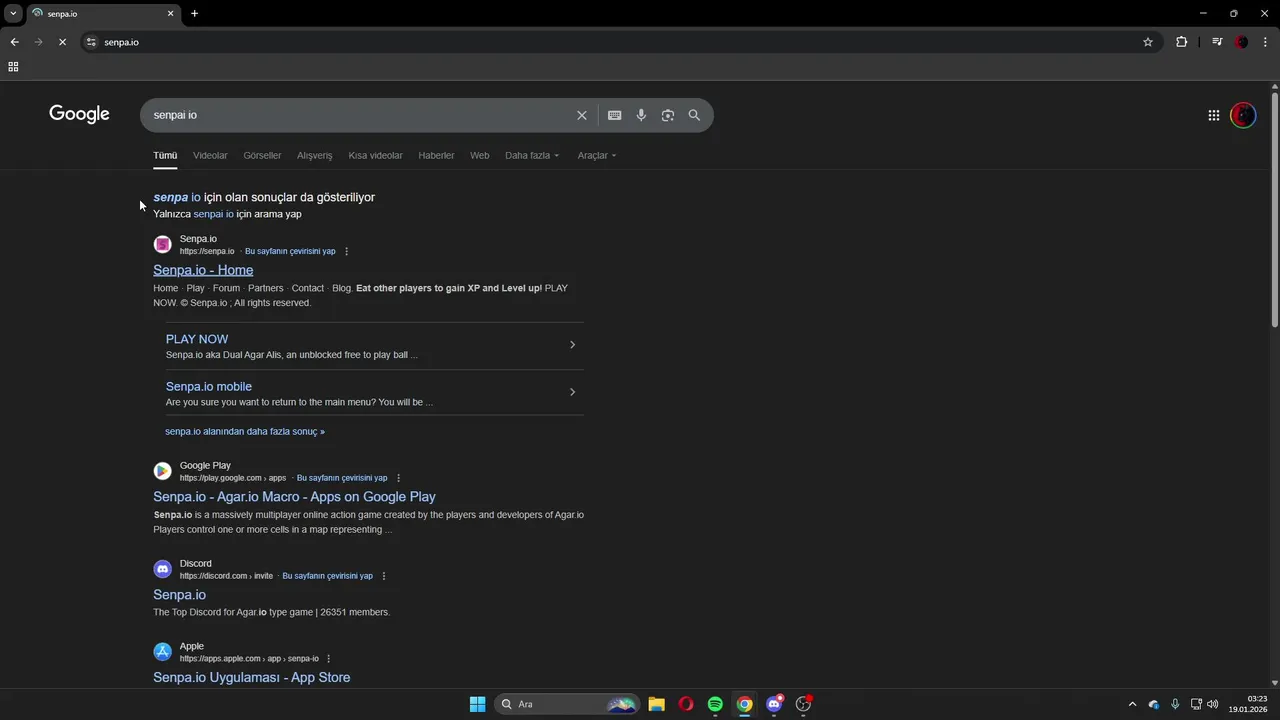Open the Google apps grid
The image size is (1280, 720).
click(x=1213, y=115)
